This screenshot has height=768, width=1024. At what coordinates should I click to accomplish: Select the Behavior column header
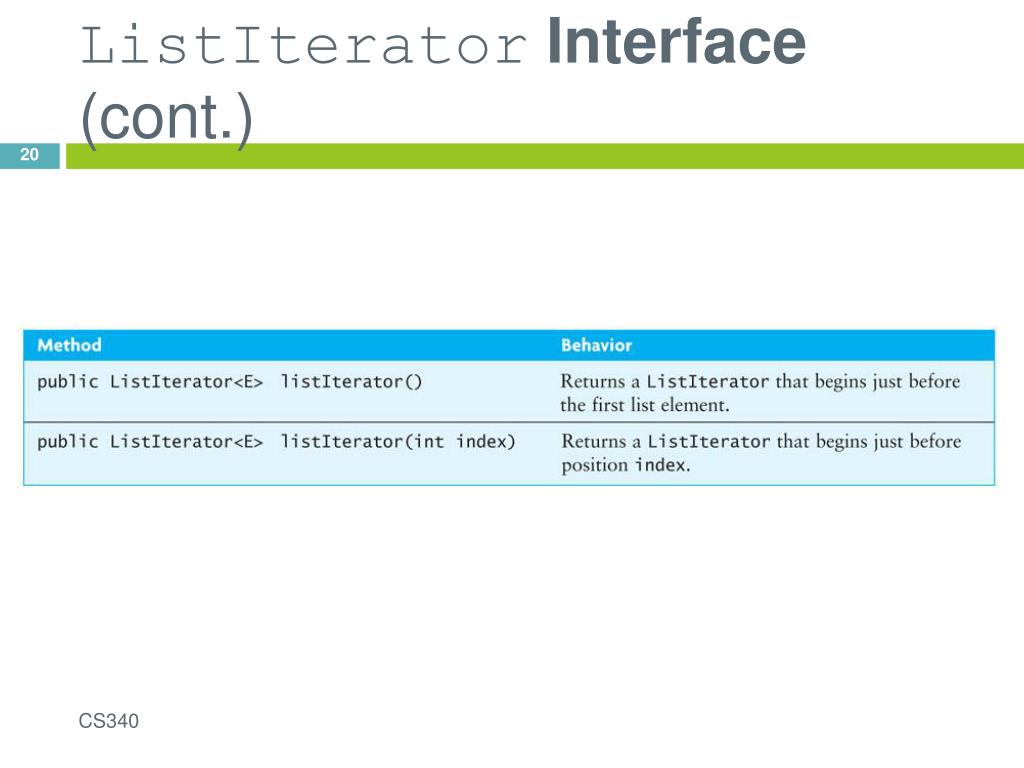pyautogui.click(x=596, y=345)
